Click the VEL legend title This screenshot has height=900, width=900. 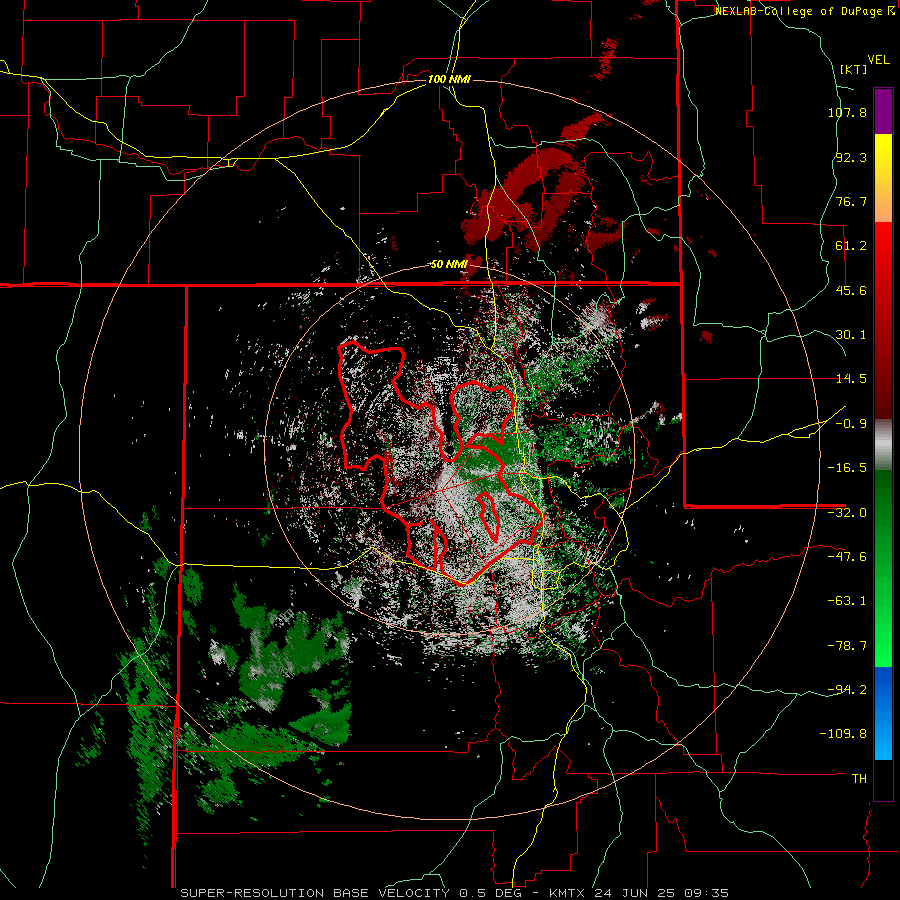[x=878, y=60]
